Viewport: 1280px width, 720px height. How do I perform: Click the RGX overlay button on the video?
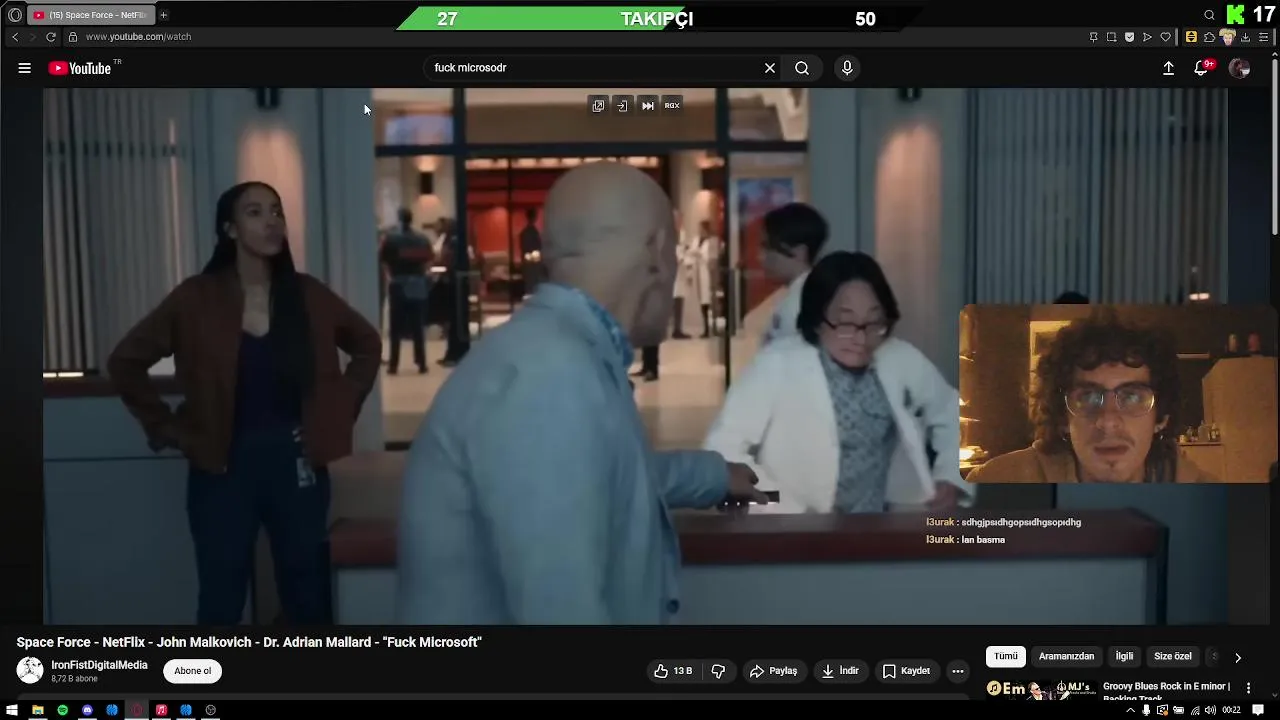pos(672,105)
